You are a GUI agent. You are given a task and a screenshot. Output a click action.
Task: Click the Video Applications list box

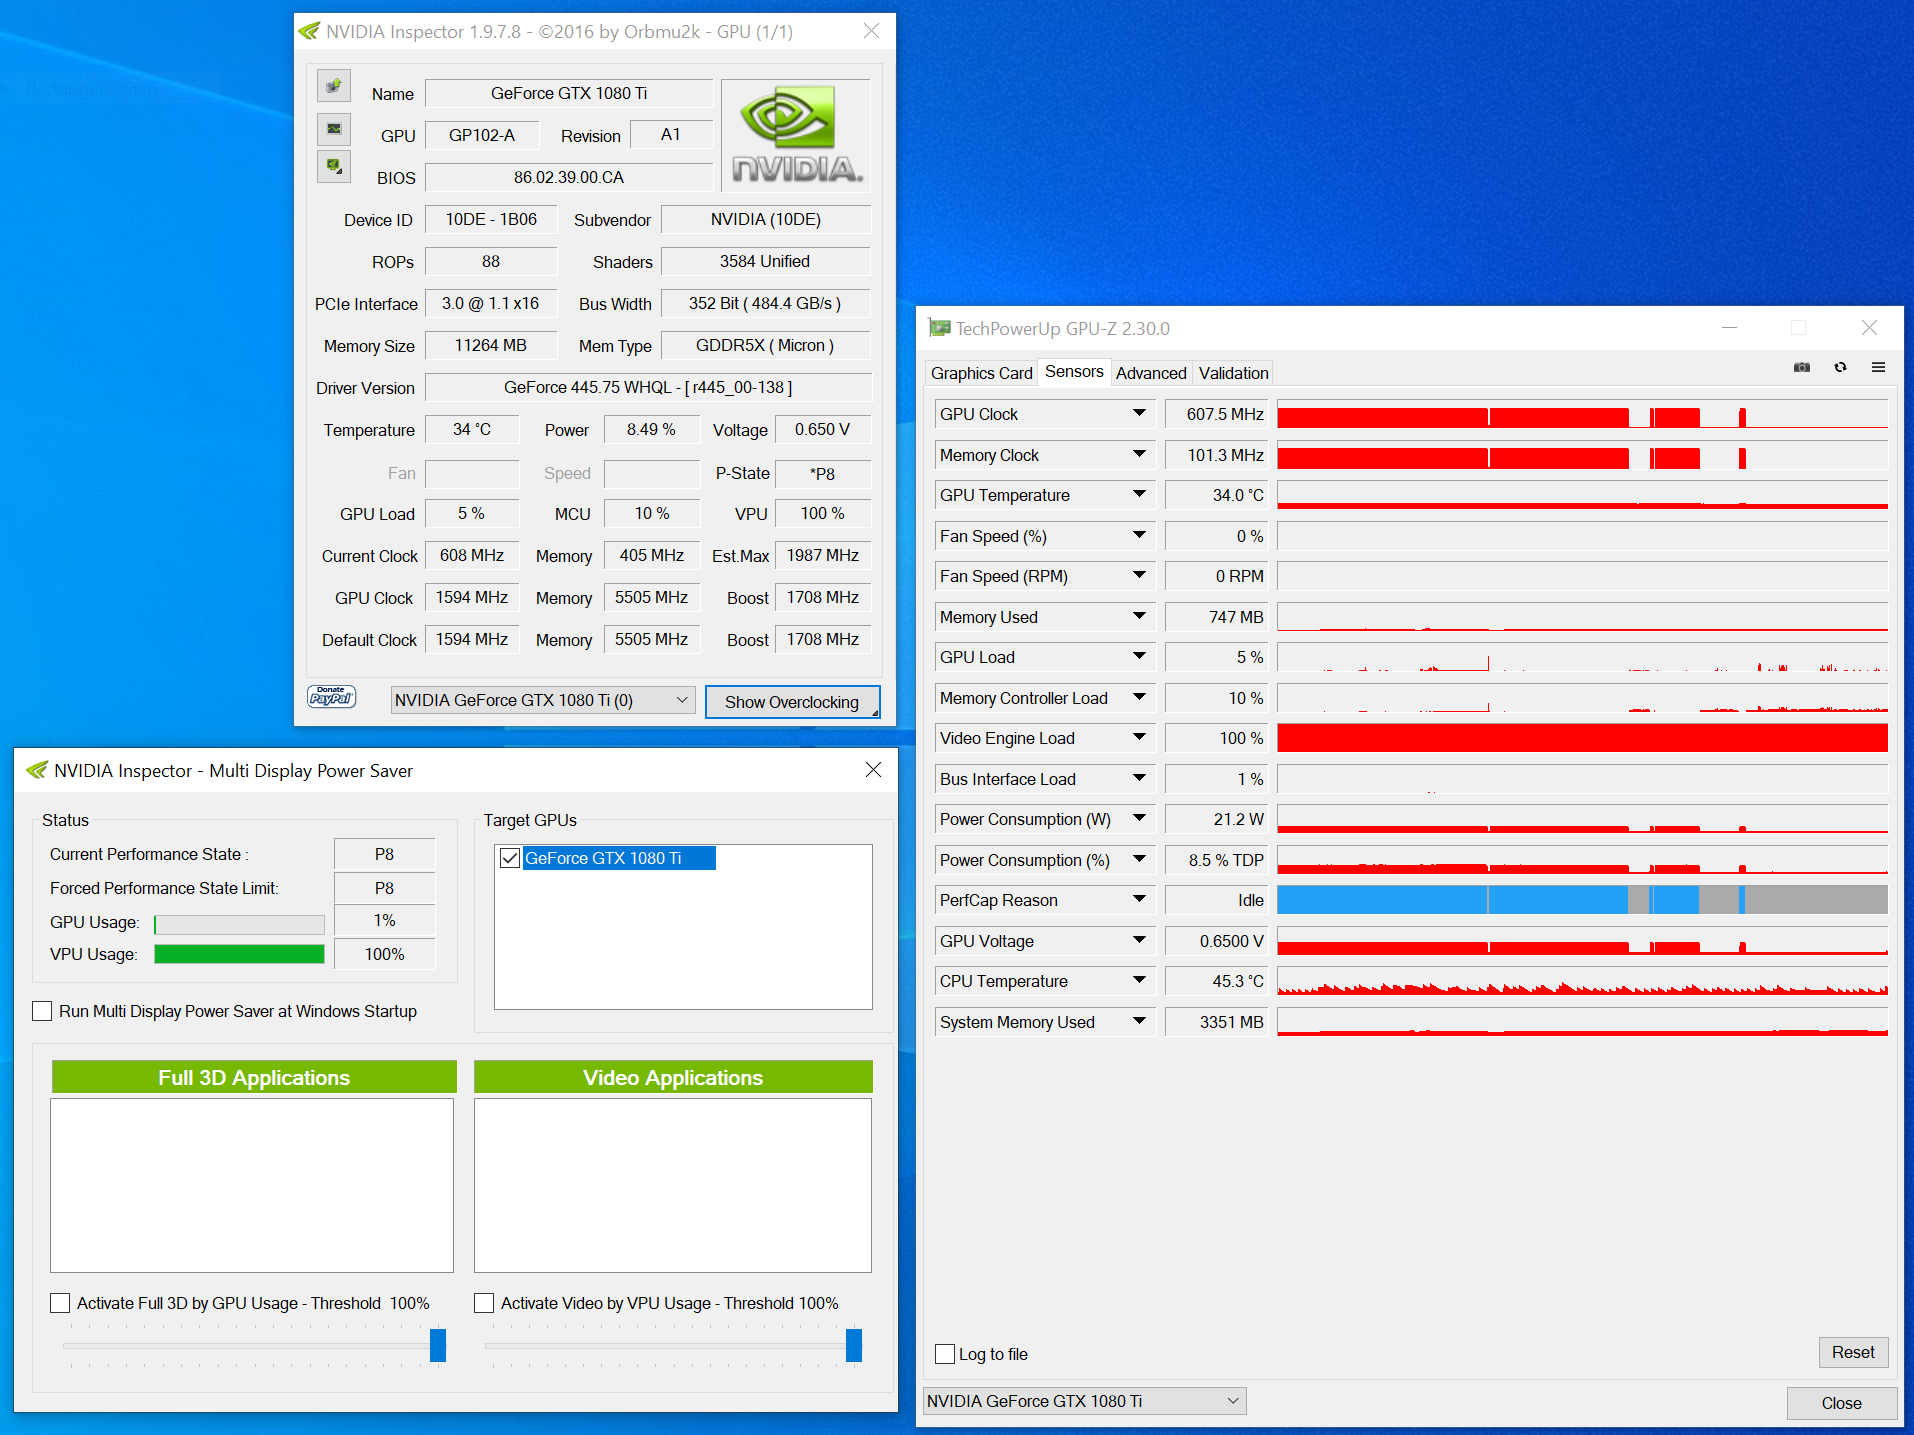(x=673, y=1185)
